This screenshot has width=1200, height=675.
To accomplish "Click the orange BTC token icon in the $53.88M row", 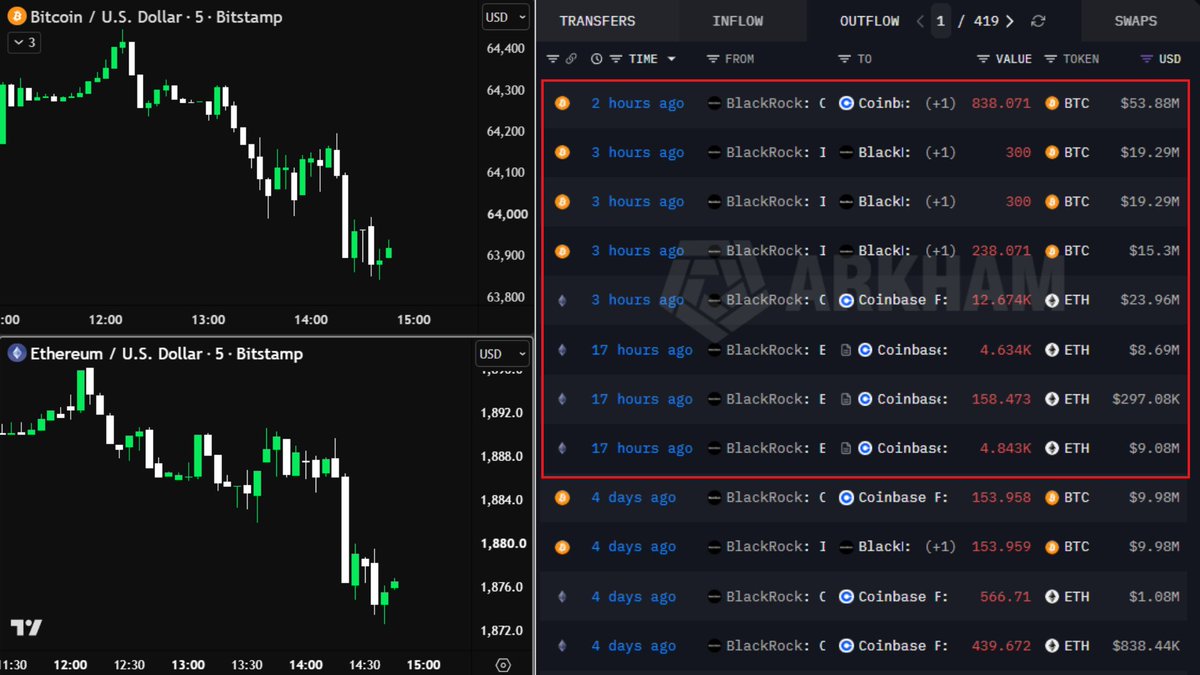I will (1051, 103).
